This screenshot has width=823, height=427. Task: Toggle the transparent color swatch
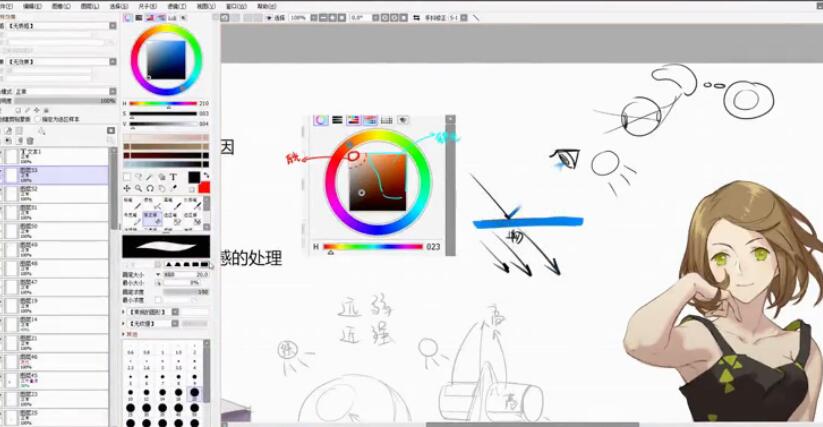click(193, 189)
